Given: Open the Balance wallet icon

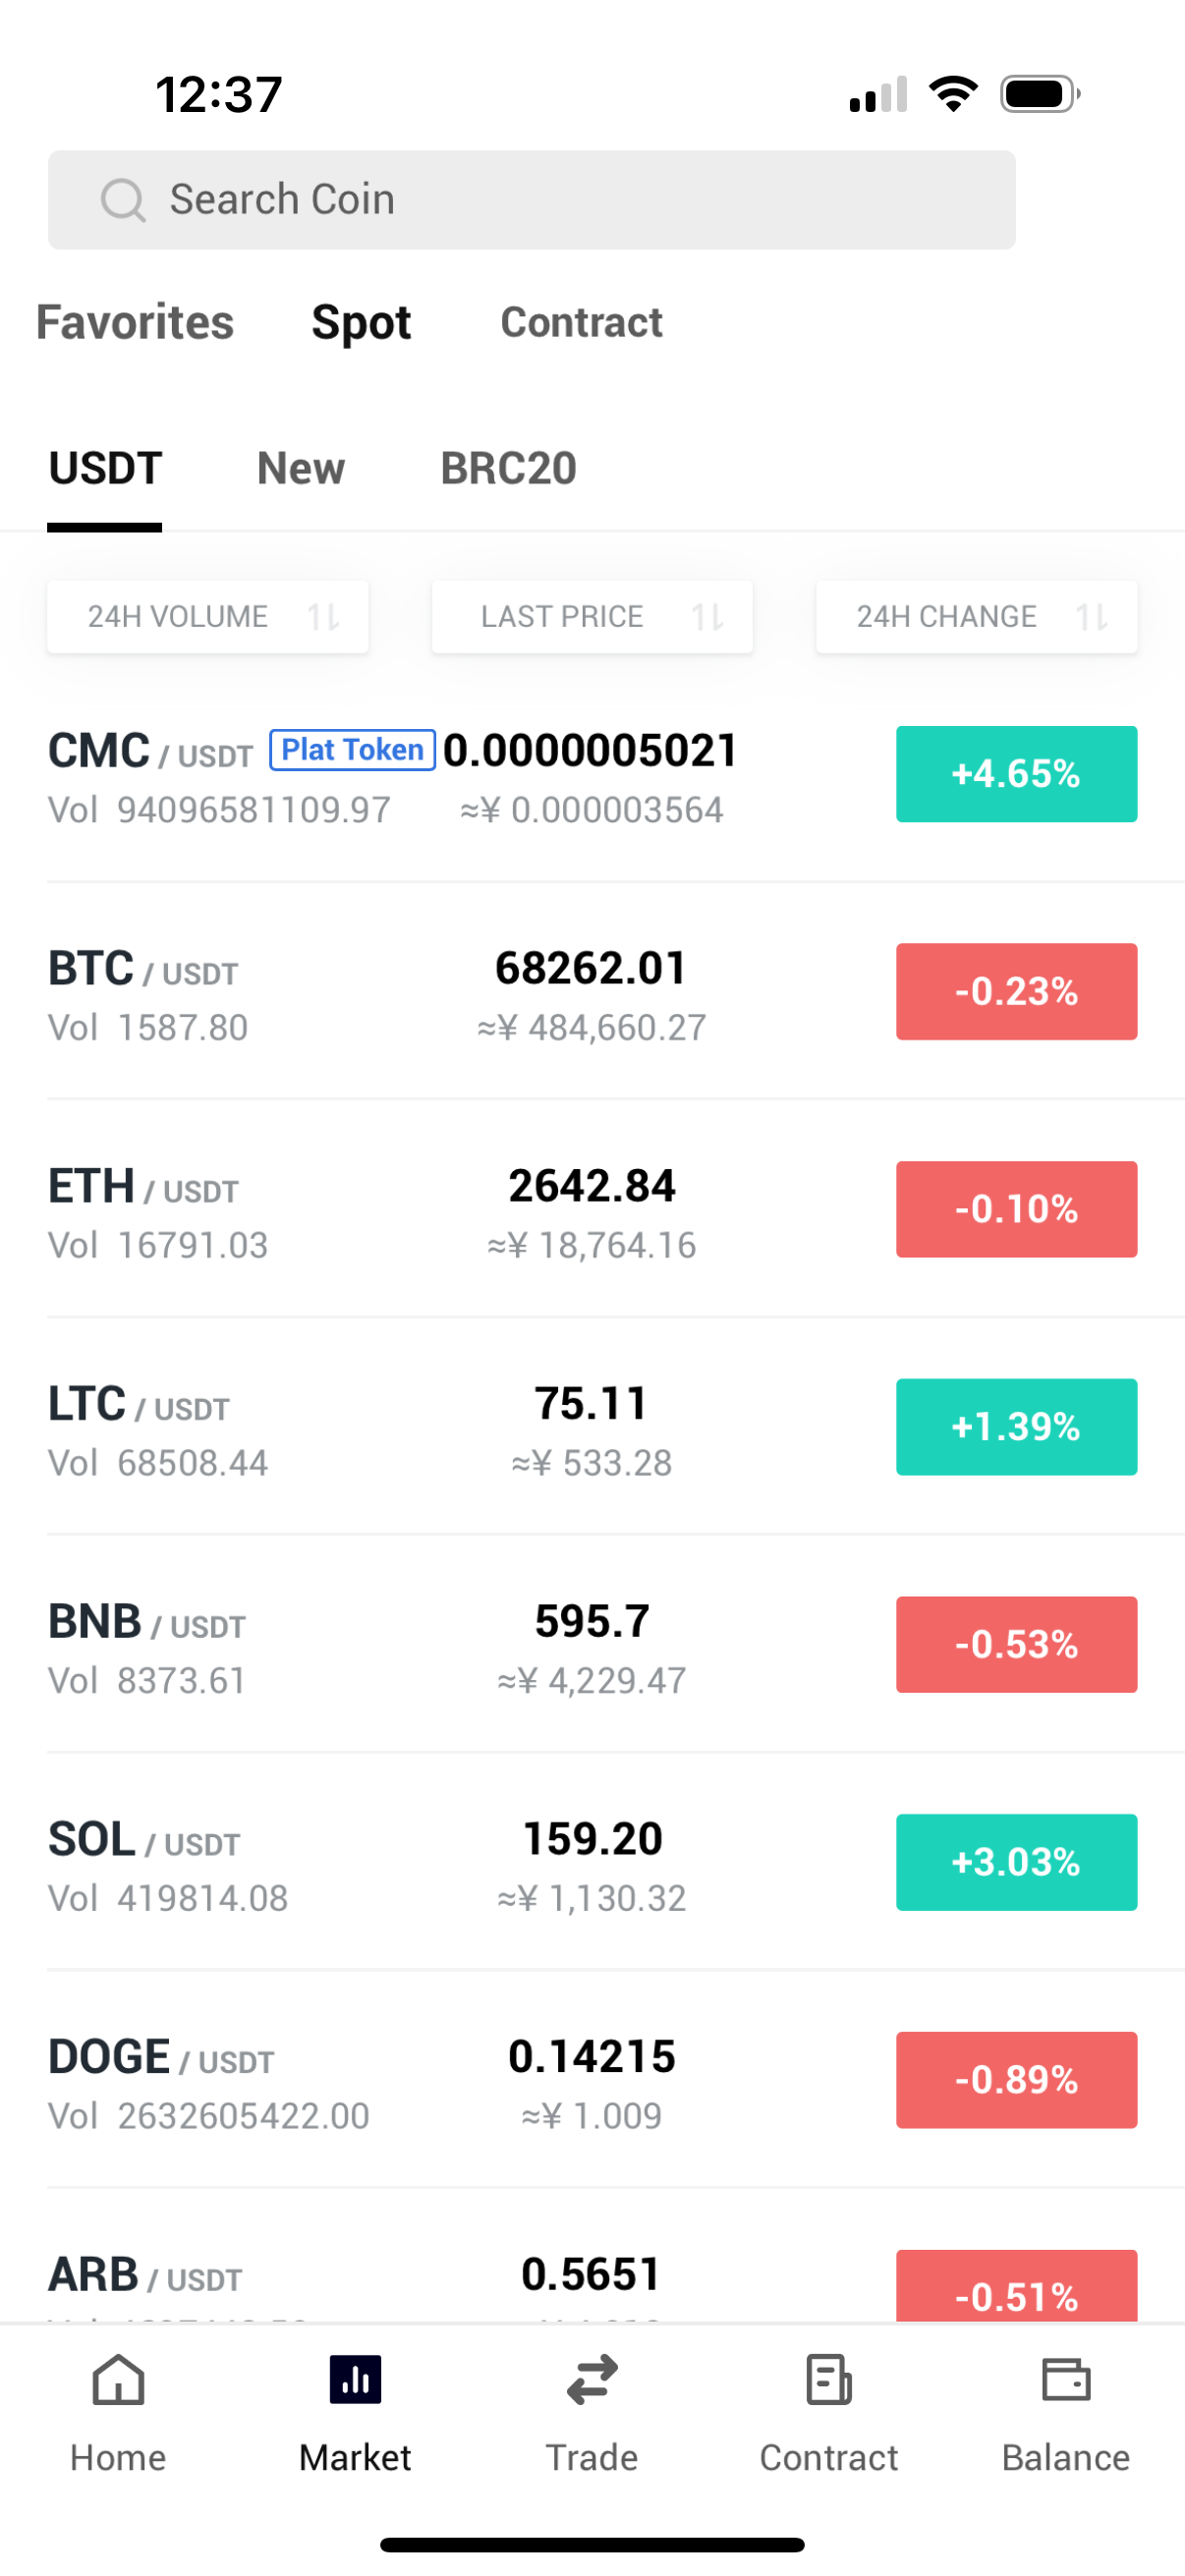Looking at the screenshot, I should 1066,2379.
